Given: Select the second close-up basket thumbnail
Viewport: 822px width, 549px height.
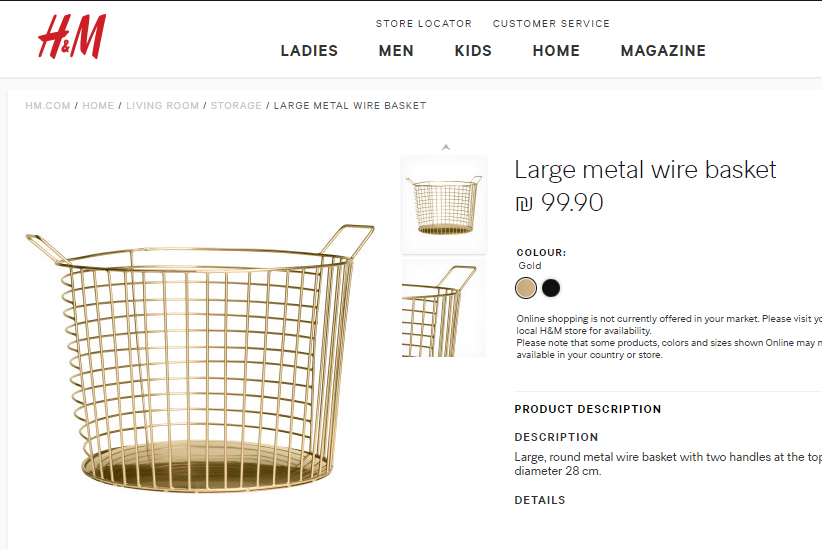Looking at the screenshot, I should click(x=444, y=308).
